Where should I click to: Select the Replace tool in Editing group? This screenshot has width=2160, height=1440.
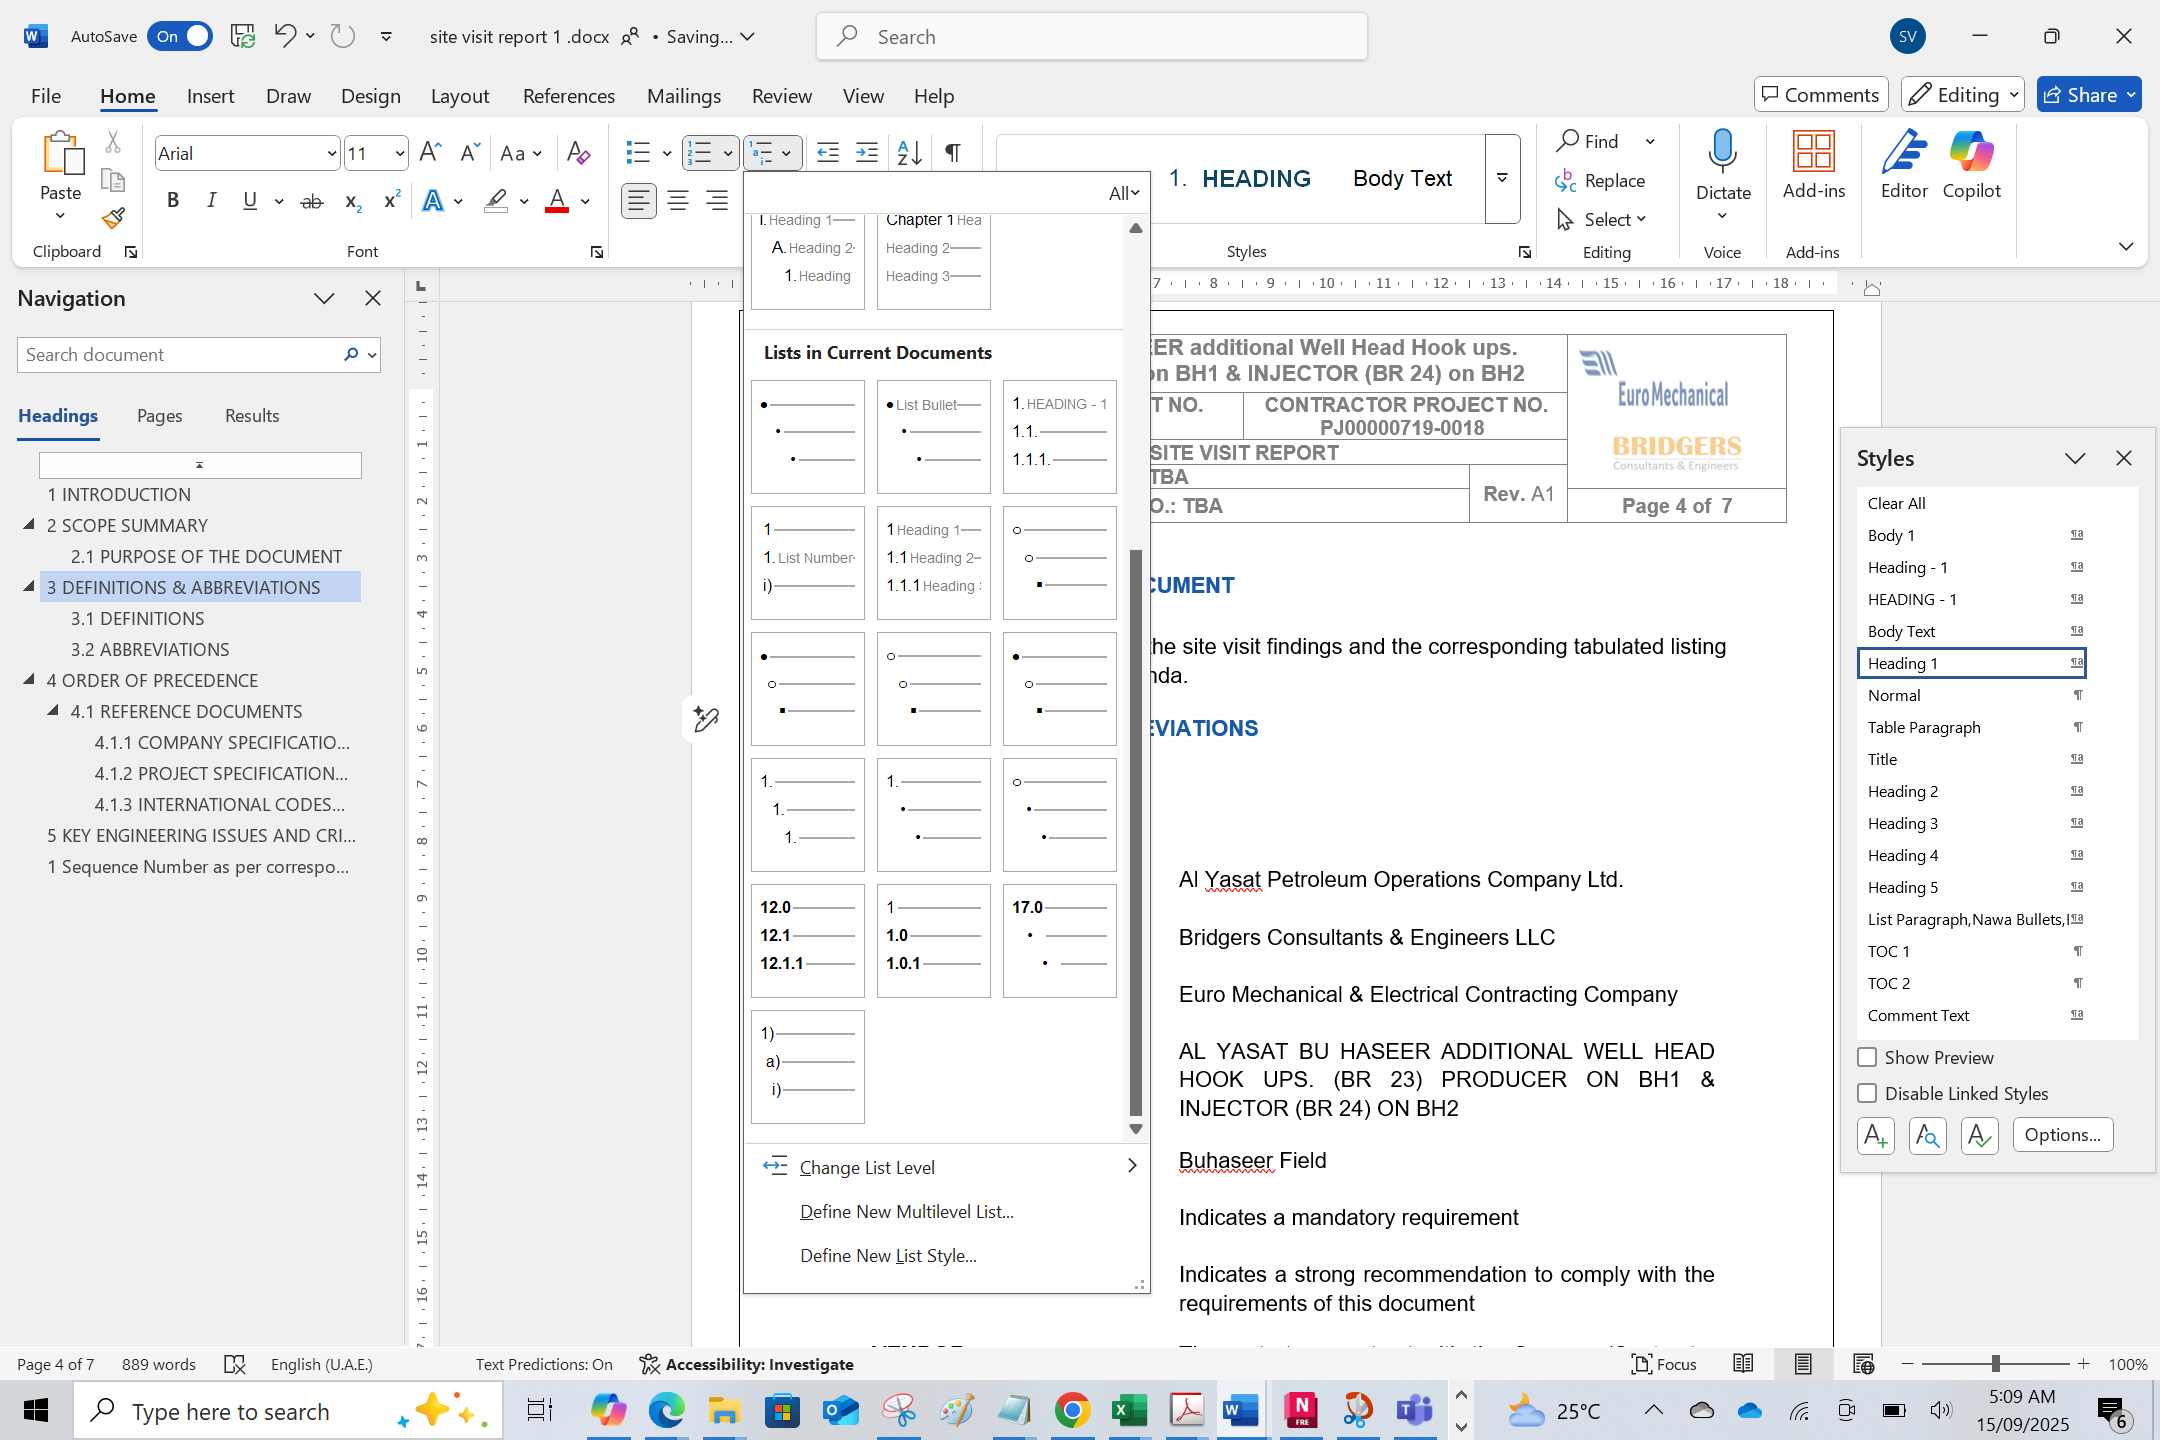[1612, 180]
